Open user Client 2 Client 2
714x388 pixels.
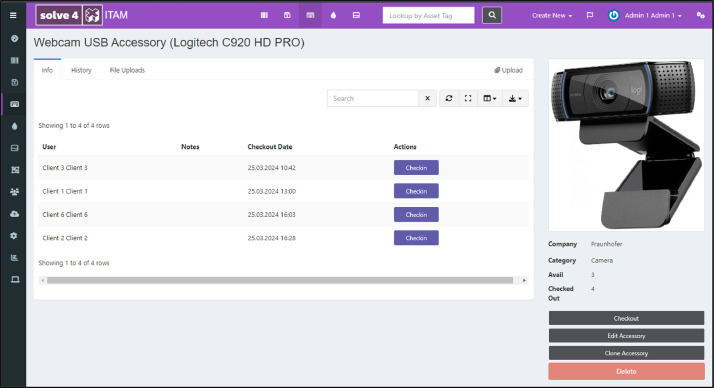pyautogui.click(x=65, y=238)
